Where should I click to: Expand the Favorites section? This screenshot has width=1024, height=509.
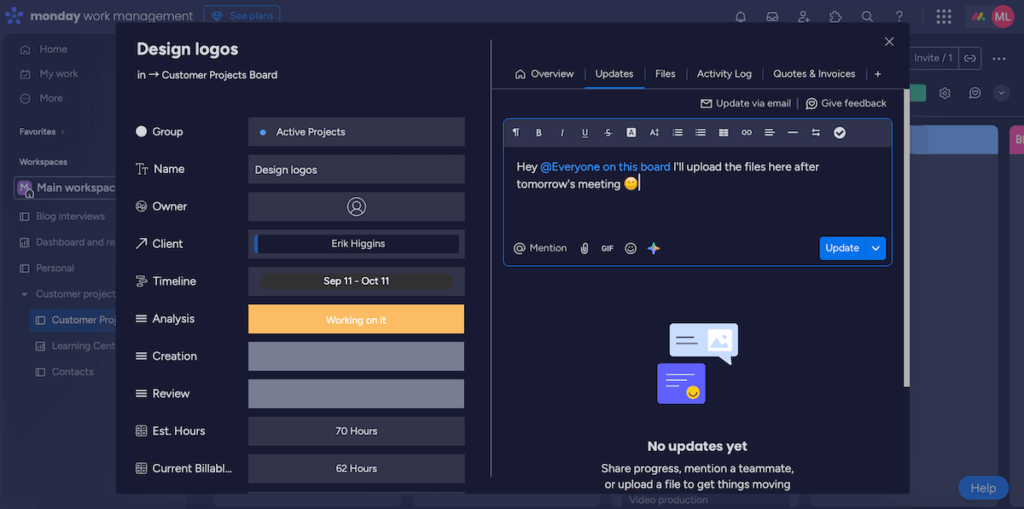coord(42,131)
